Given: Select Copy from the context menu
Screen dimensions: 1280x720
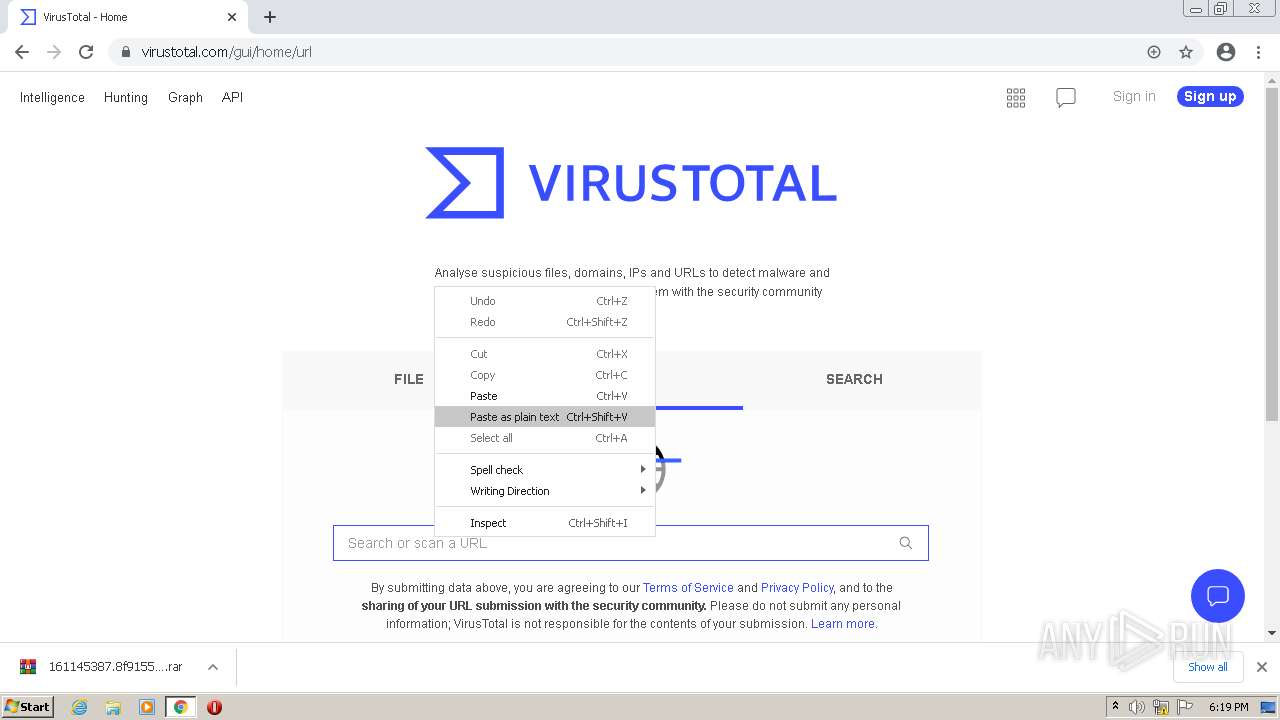Looking at the screenshot, I should pyautogui.click(x=545, y=375).
